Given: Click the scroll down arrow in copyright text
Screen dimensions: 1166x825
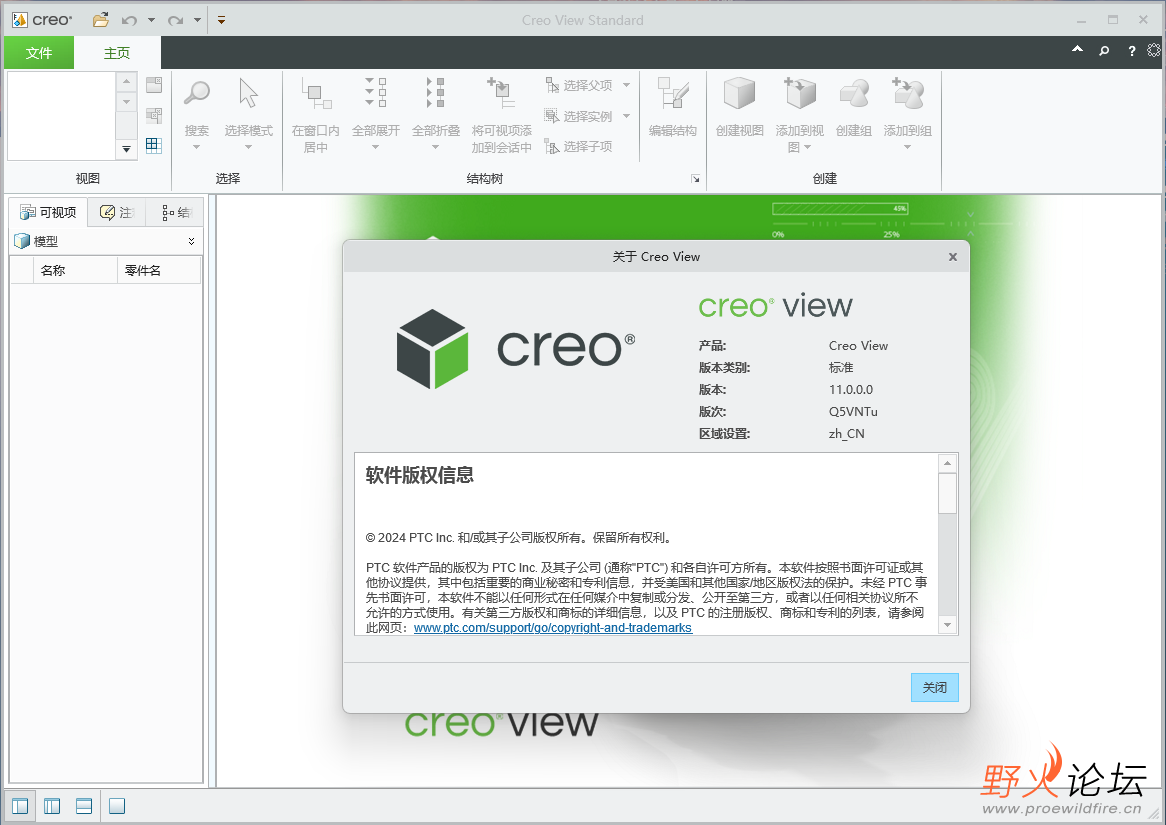Looking at the screenshot, I should 947,625.
